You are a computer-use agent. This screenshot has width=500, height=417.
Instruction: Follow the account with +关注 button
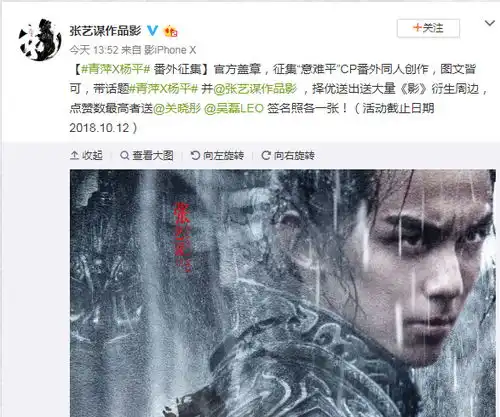pos(428,28)
